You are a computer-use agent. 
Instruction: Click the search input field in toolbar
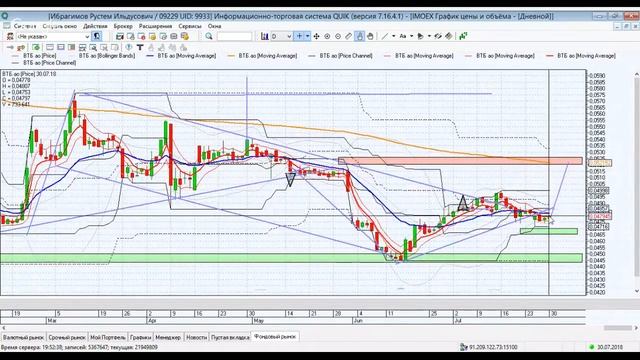tap(234, 36)
